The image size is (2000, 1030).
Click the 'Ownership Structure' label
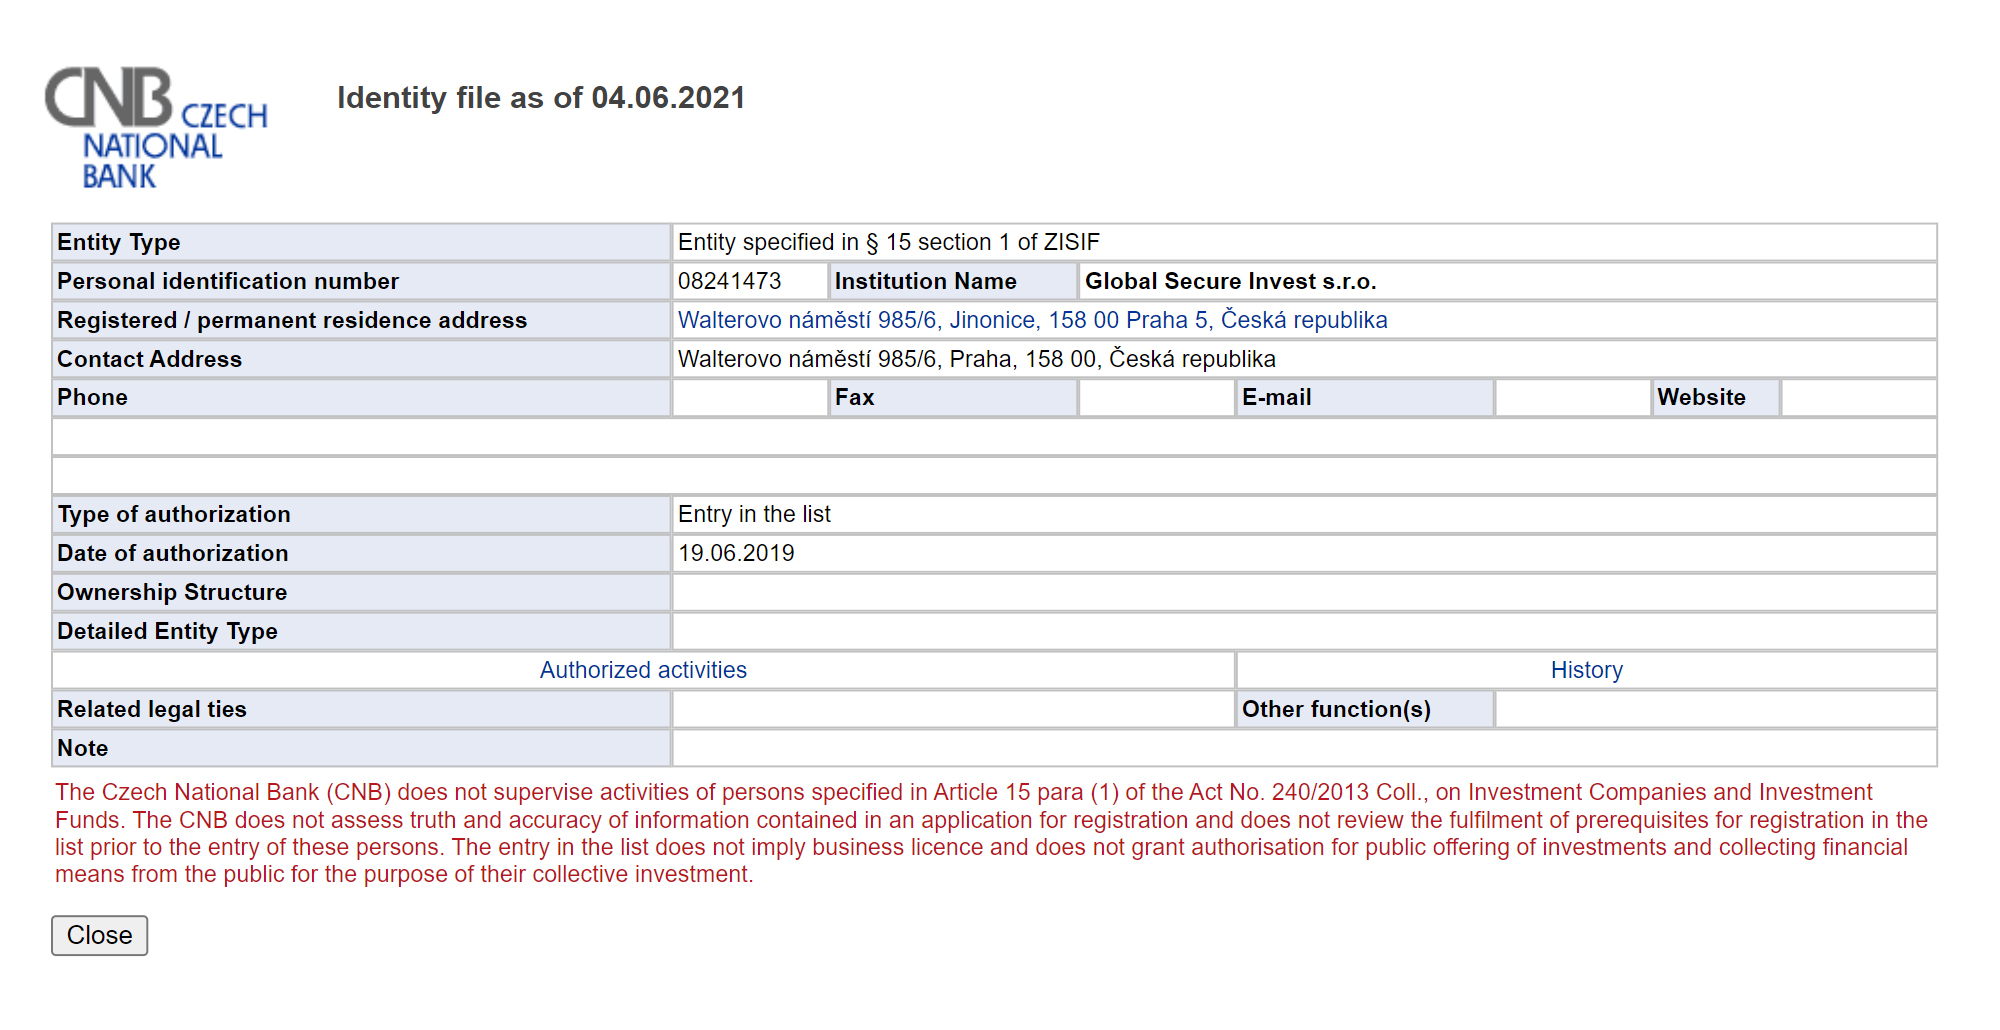(172, 592)
